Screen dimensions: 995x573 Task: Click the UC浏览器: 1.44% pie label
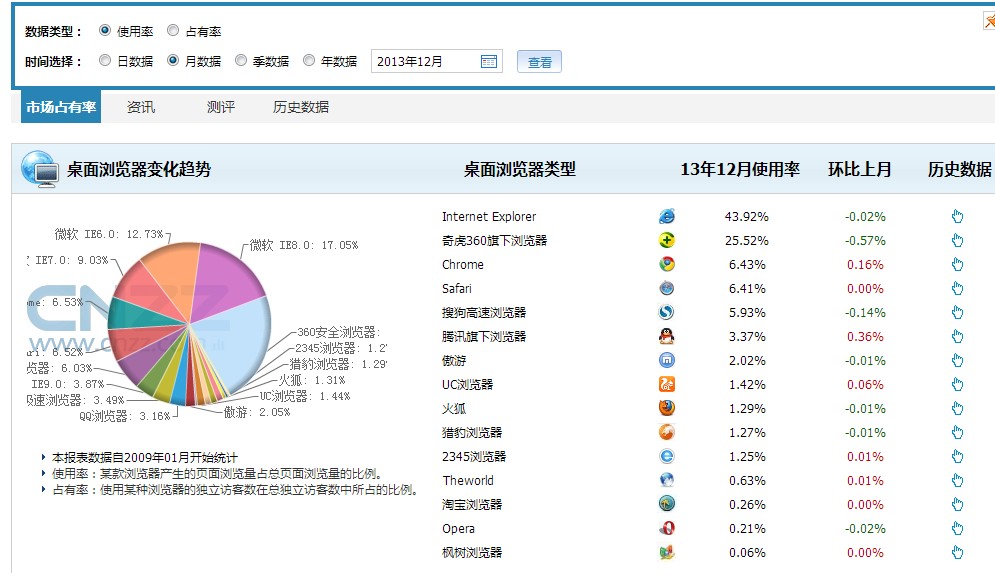(305, 397)
